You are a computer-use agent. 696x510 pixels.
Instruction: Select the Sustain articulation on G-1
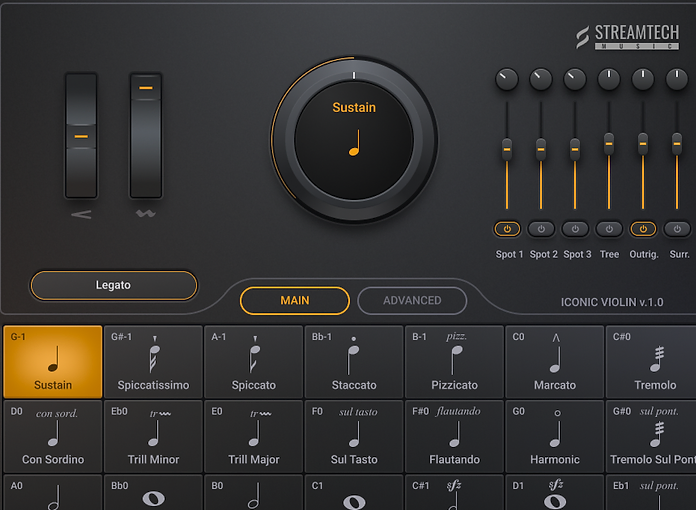53,362
